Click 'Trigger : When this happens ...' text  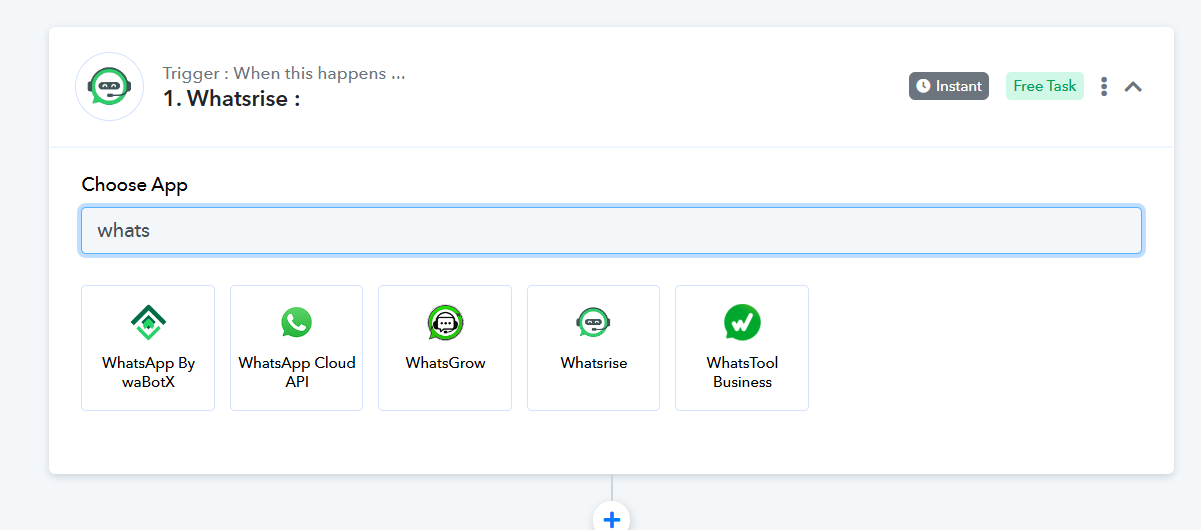click(x=284, y=73)
